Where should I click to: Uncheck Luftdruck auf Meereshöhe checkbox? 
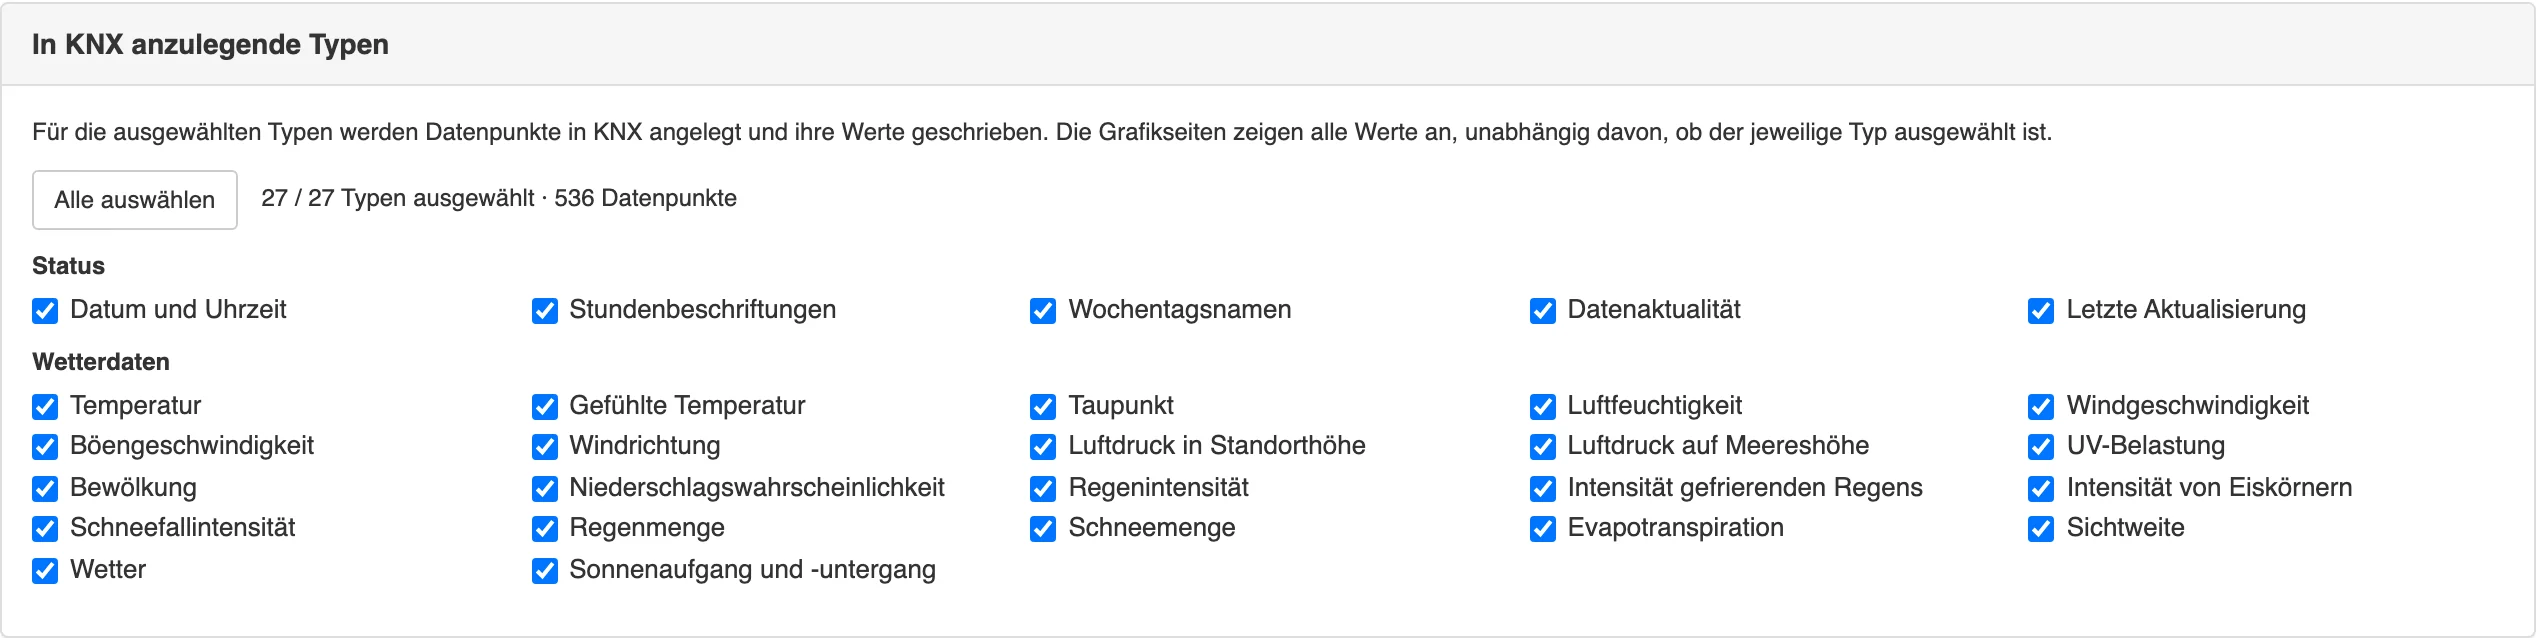point(1542,447)
